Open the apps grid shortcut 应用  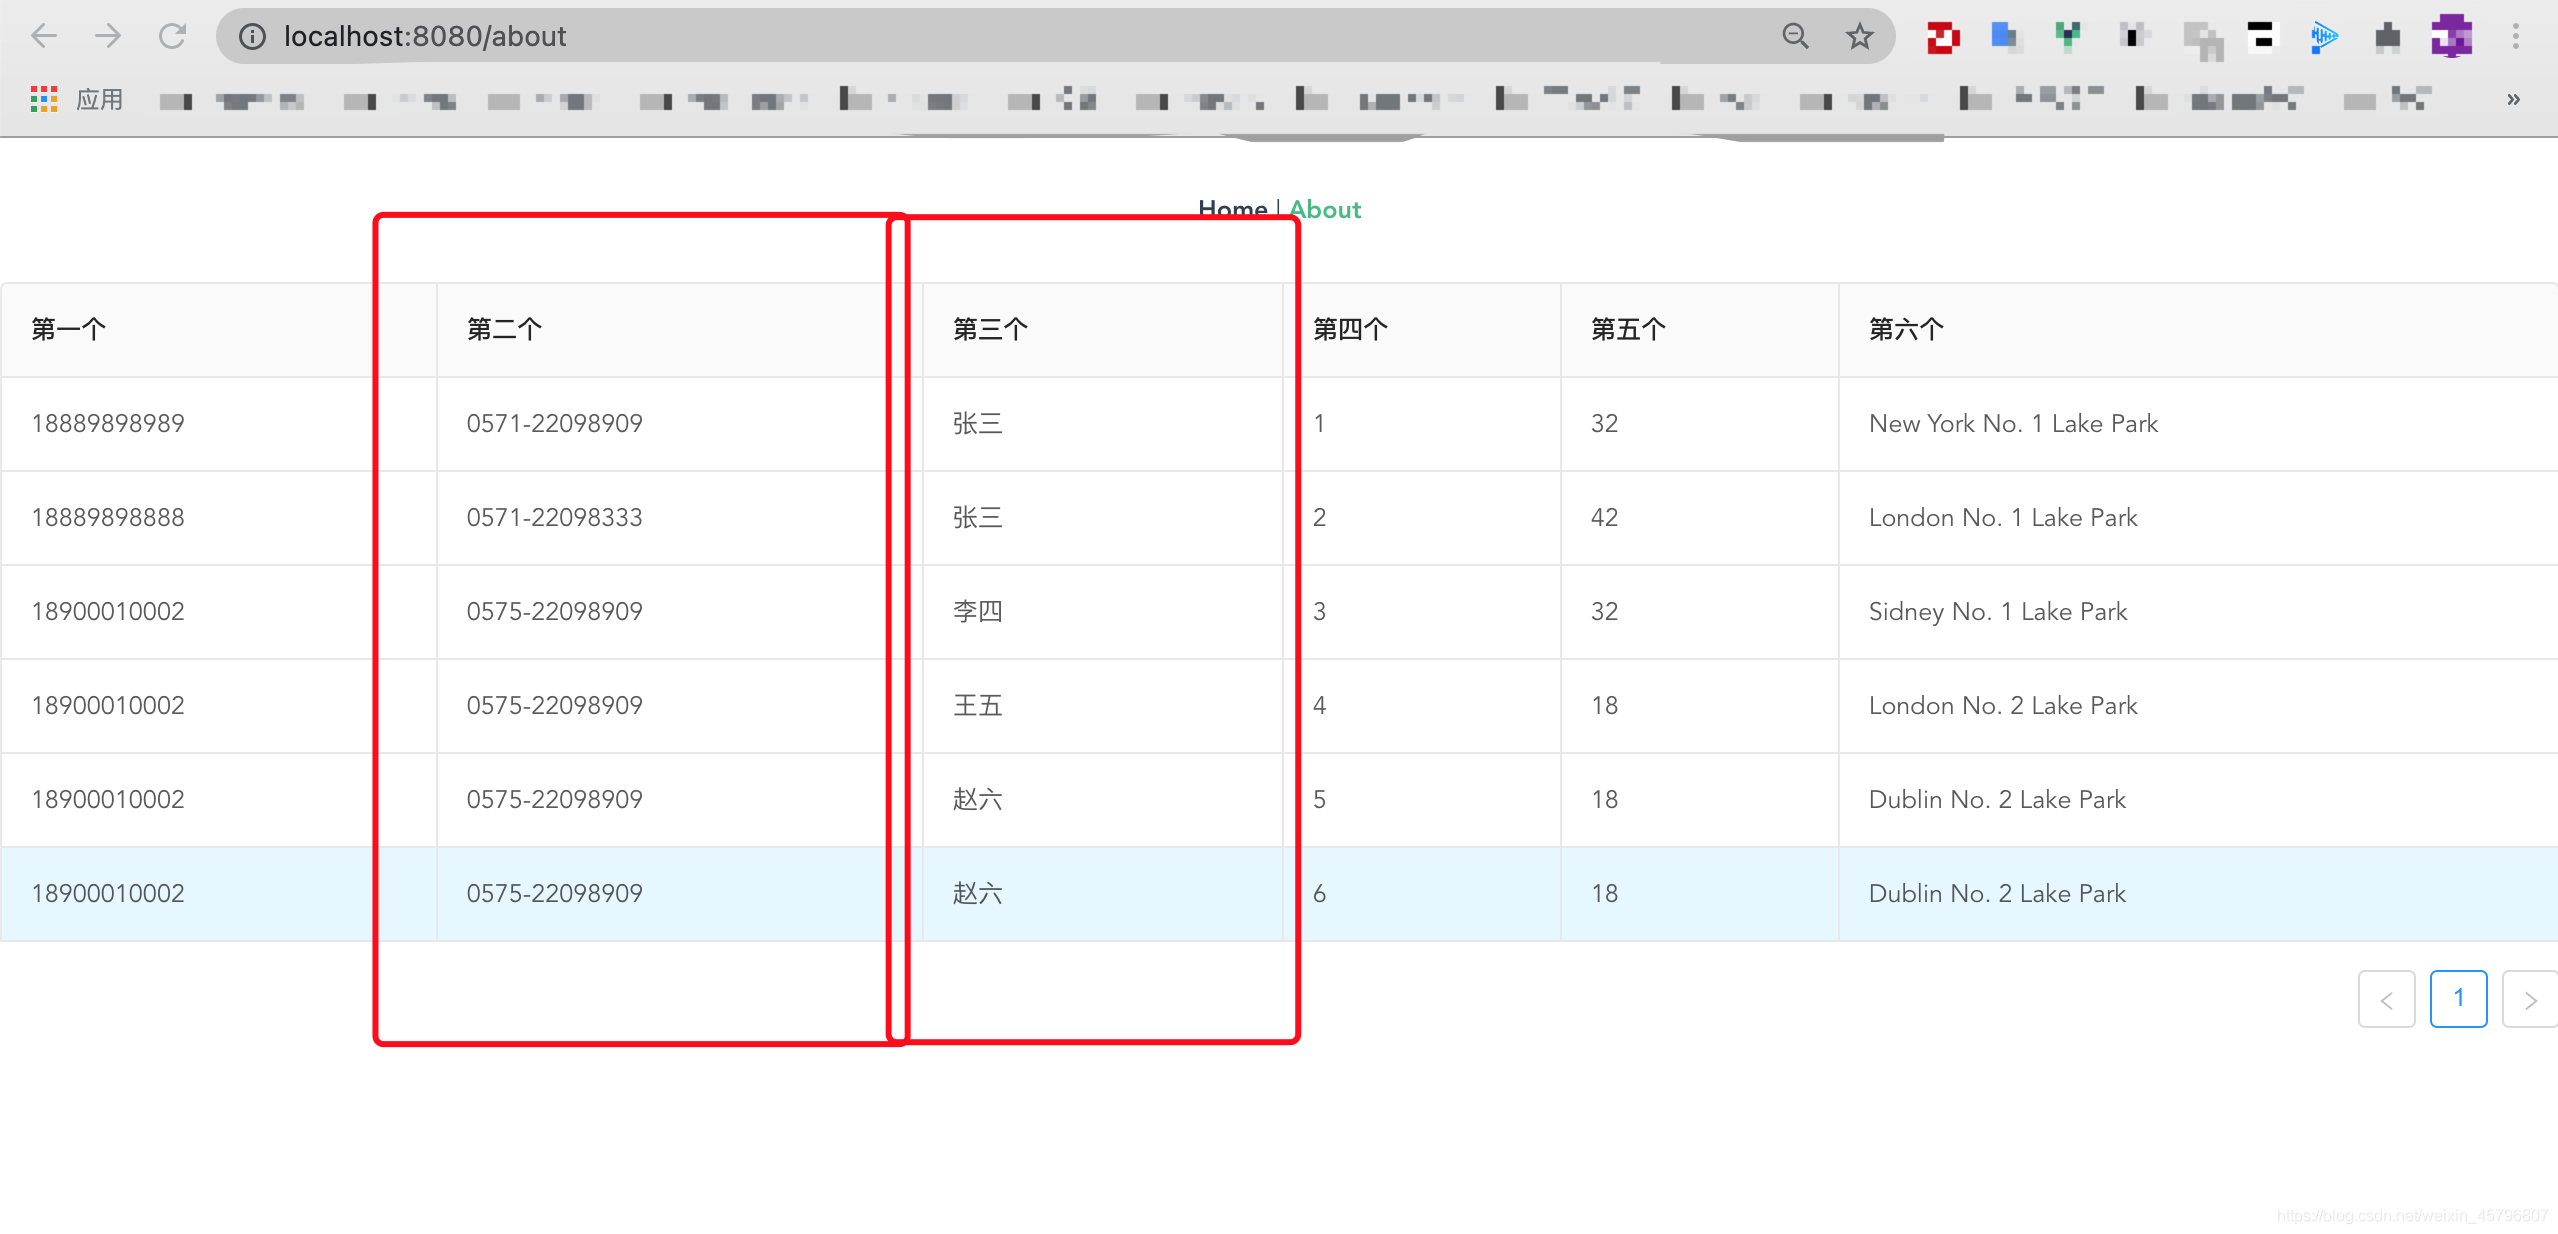click(78, 99)
